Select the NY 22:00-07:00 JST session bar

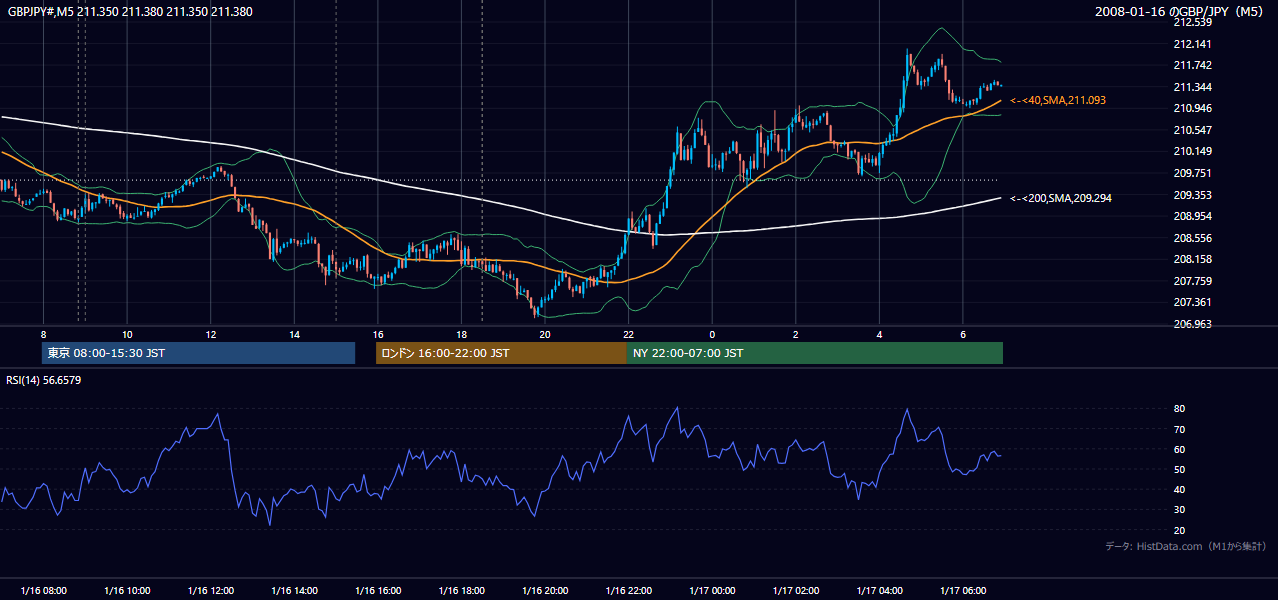pyautogui.click(x=815, y=353)
